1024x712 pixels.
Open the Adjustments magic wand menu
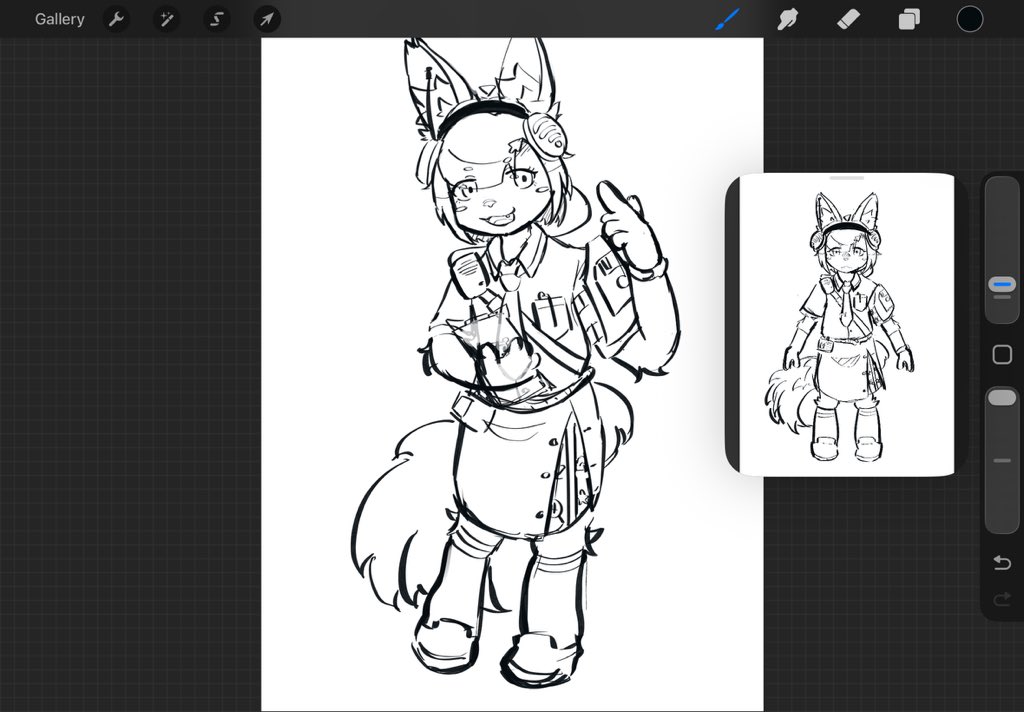167,19
